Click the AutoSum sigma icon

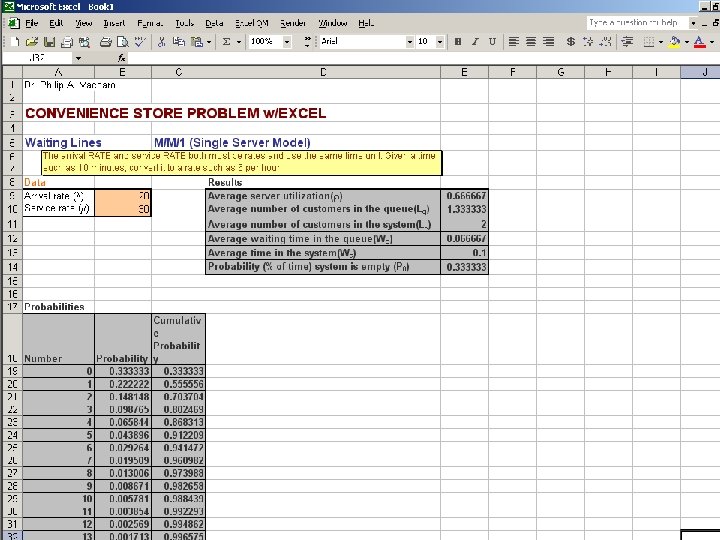(226, 42)
